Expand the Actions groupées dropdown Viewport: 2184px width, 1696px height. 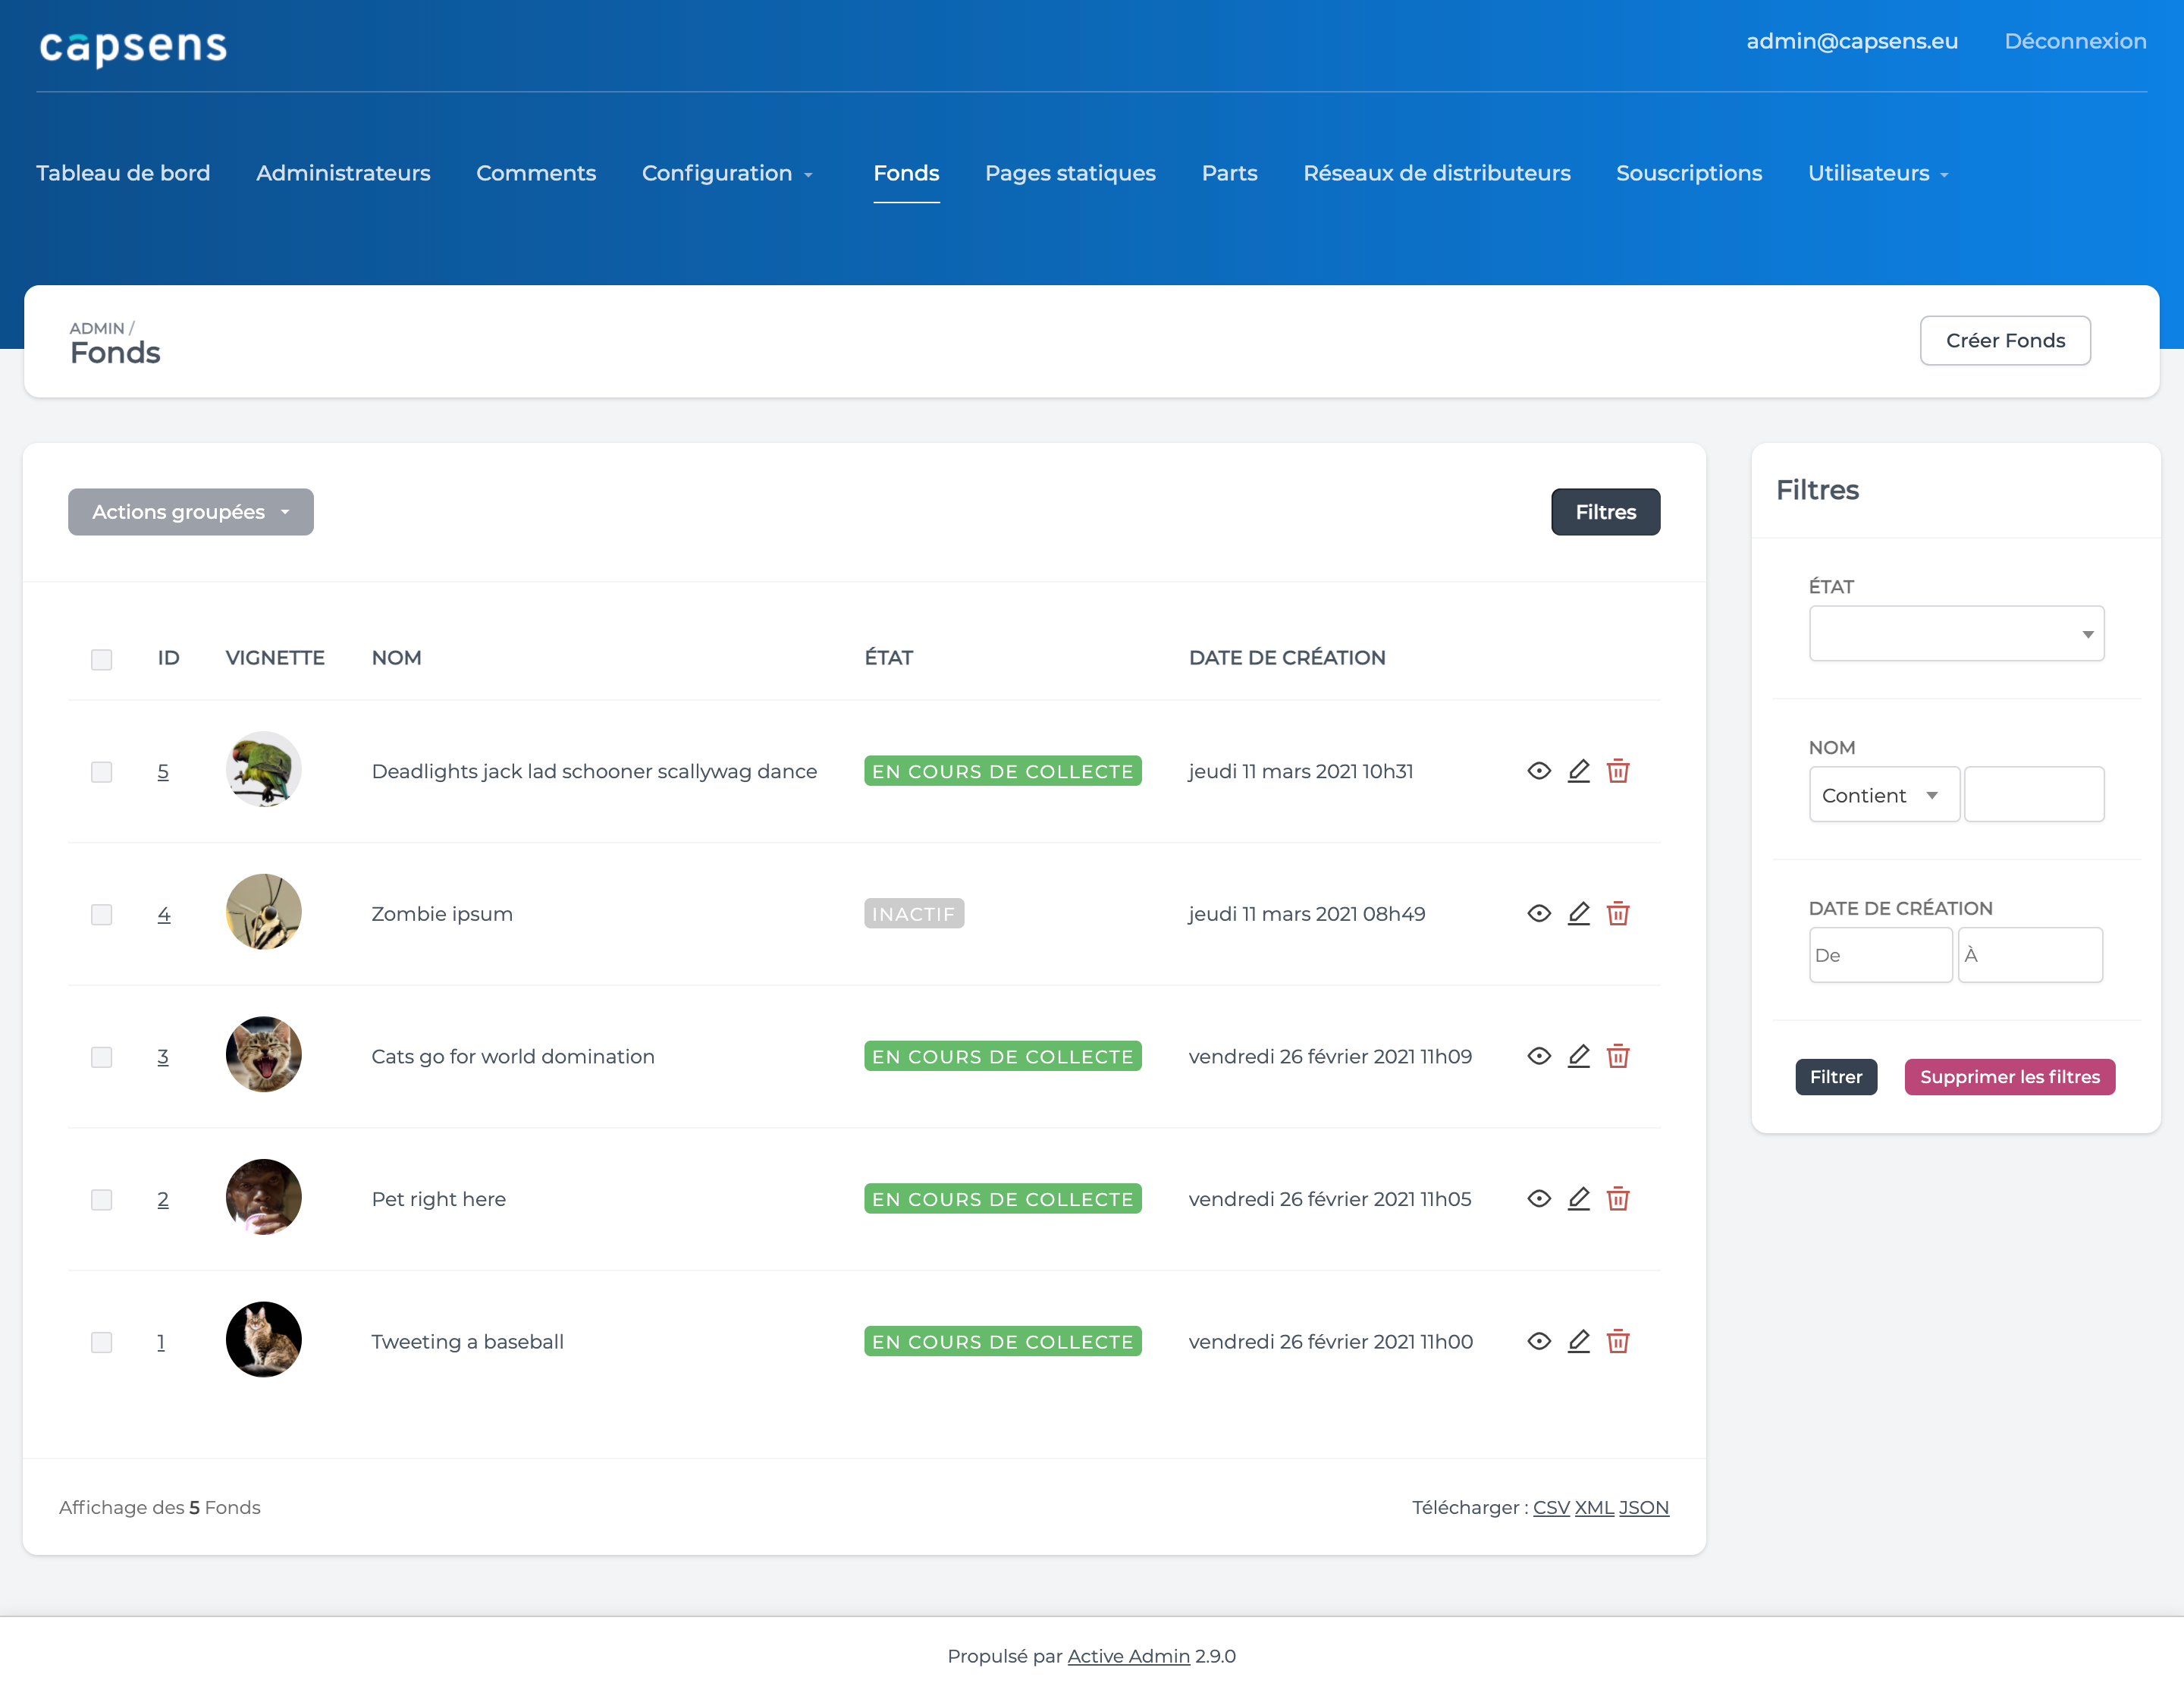[190, 511]
